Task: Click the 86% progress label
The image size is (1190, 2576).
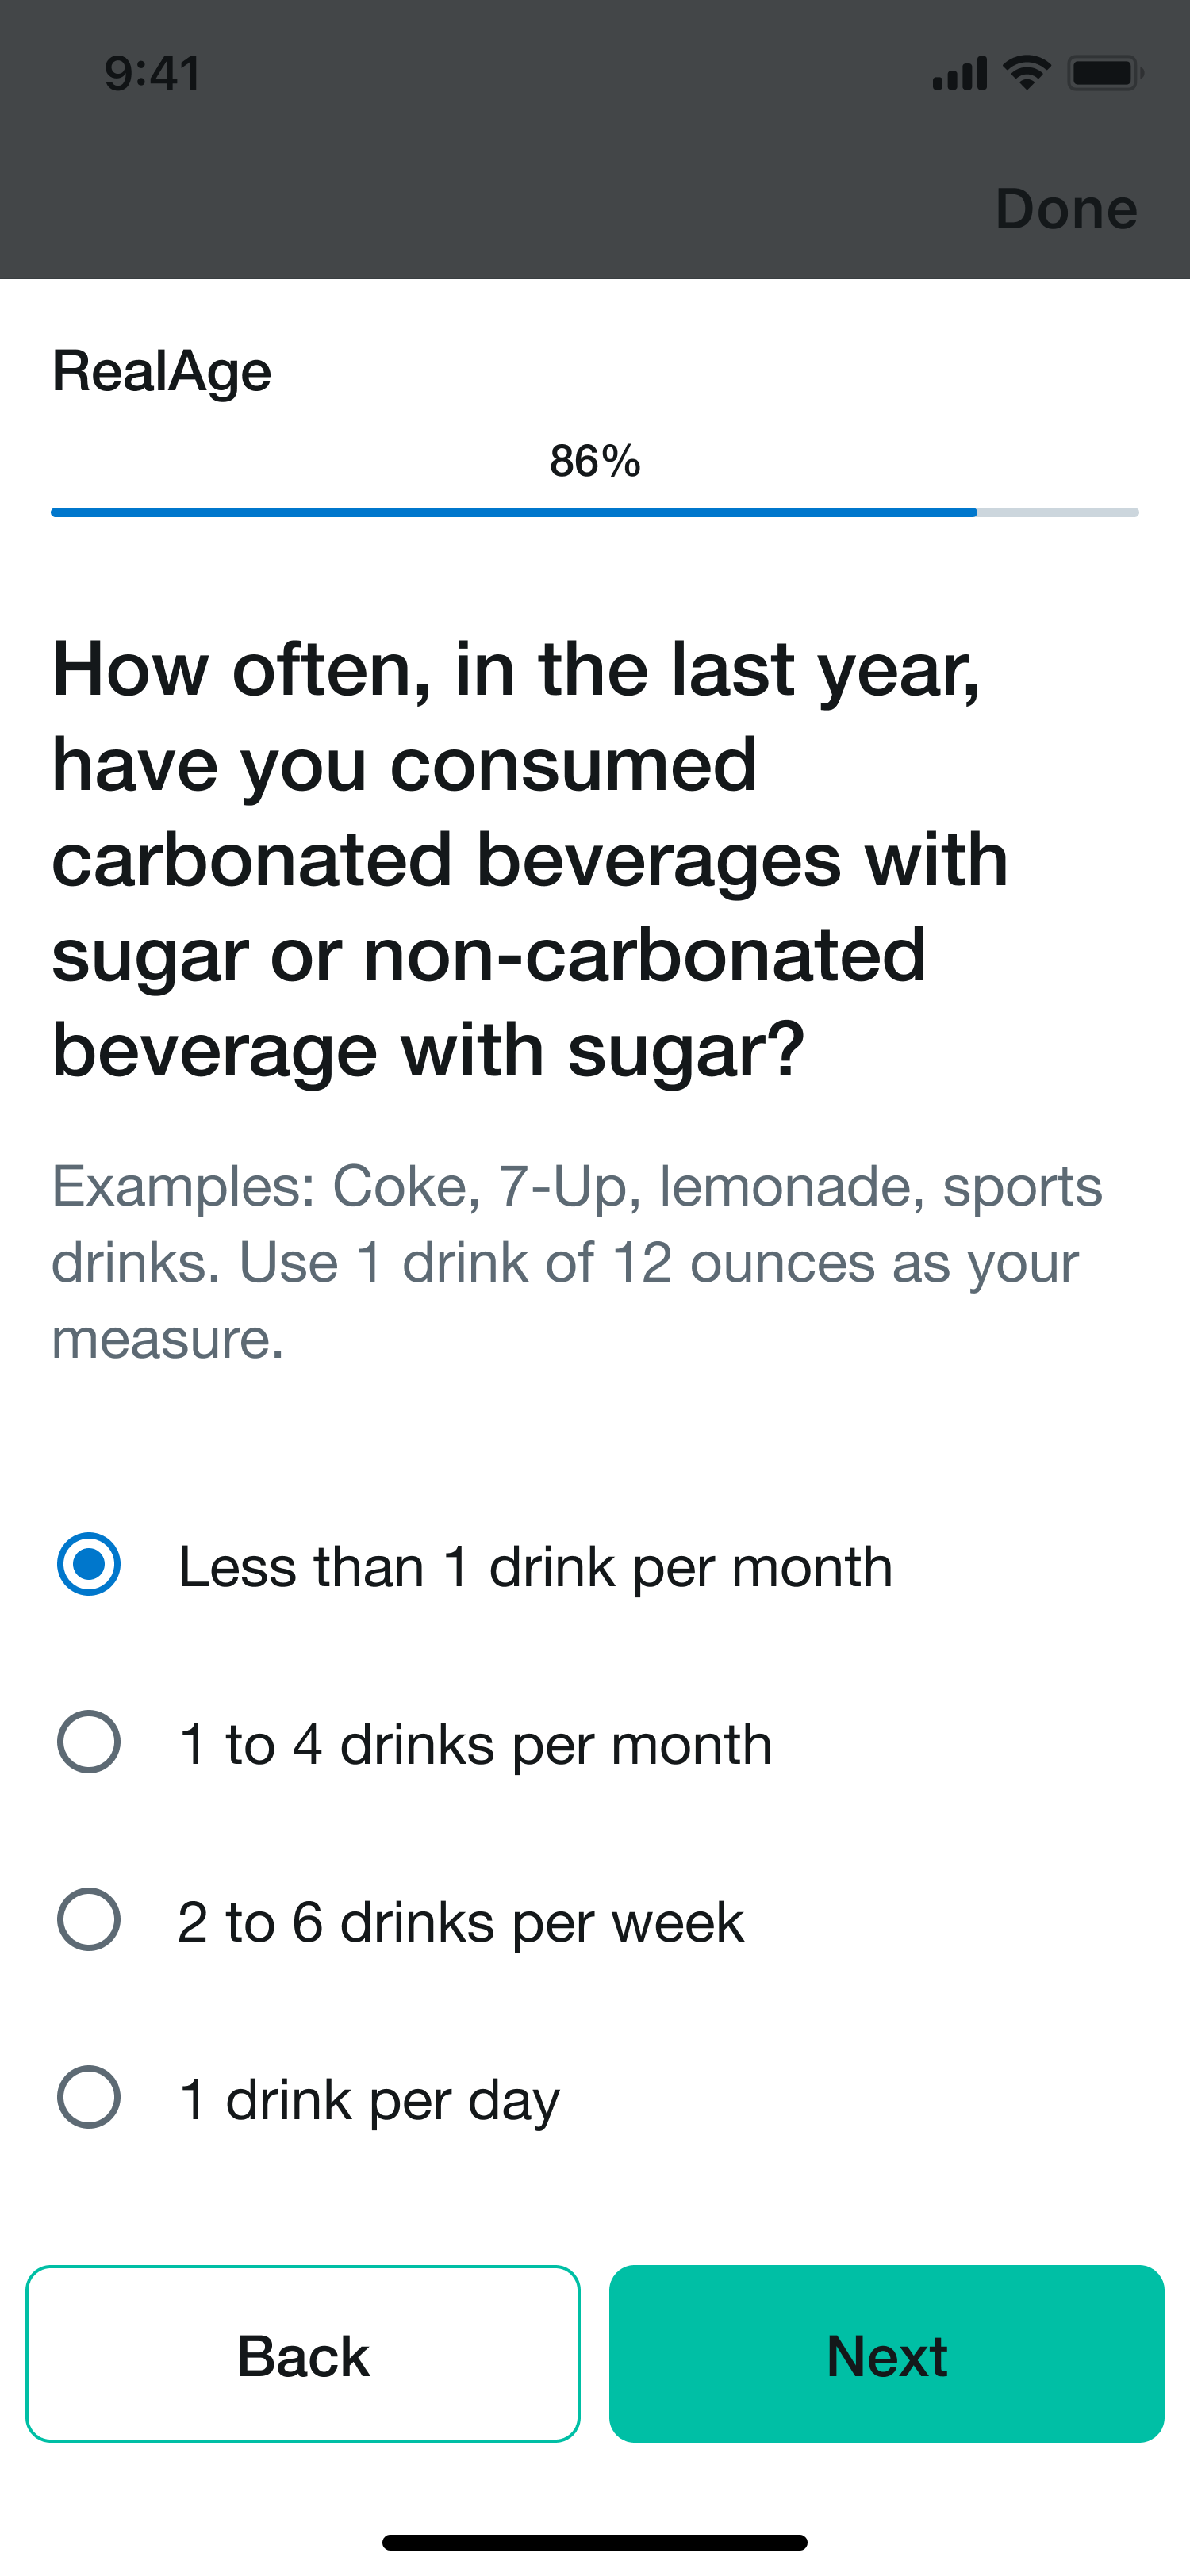Action: pyautogui.click(x=595, y=461)
